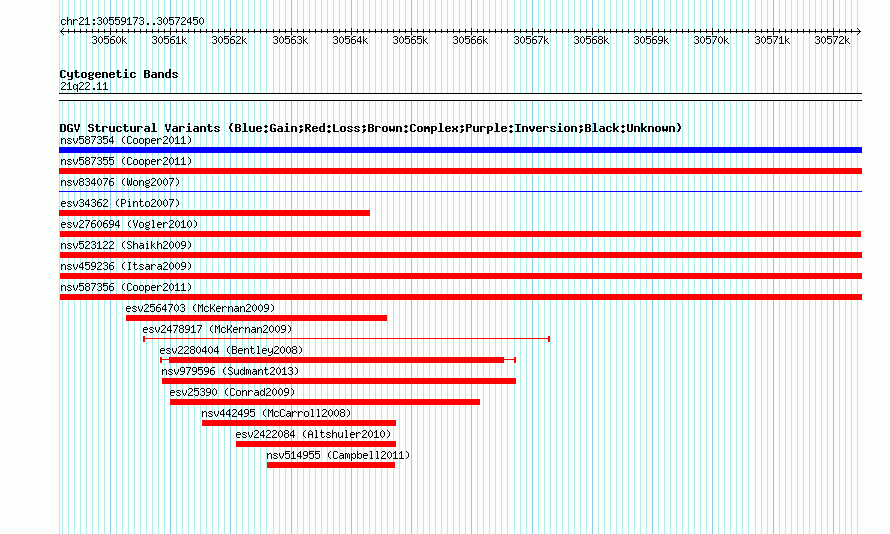Image resolution: width=890 pixels, height=534 pixels.
Task: Click esv2760694 (Vogler2010) label
Action: point(129,224)
